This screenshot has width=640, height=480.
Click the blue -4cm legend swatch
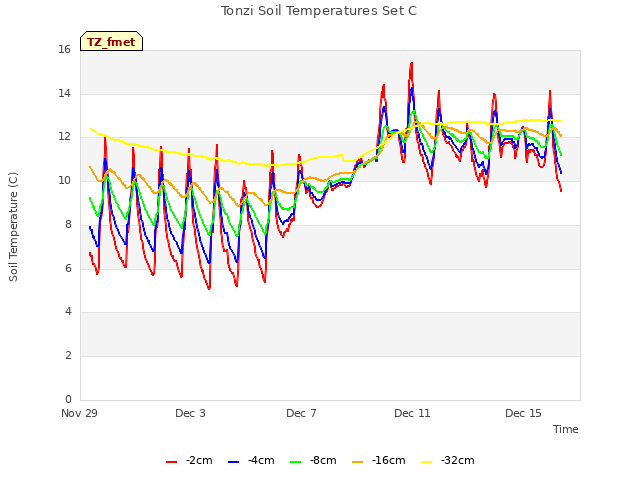(x=233, y=462)
